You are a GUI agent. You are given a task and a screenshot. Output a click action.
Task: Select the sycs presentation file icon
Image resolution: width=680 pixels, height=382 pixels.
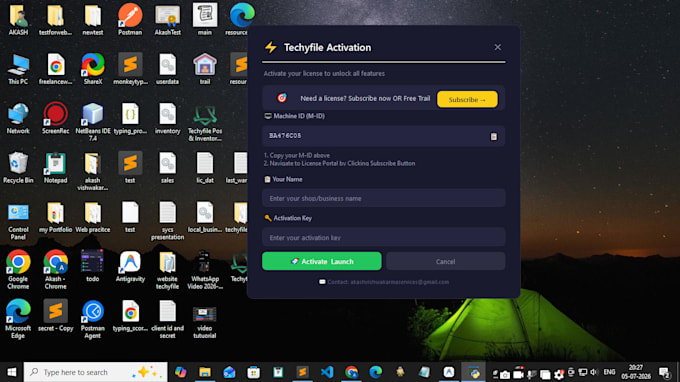coord(167,221)
